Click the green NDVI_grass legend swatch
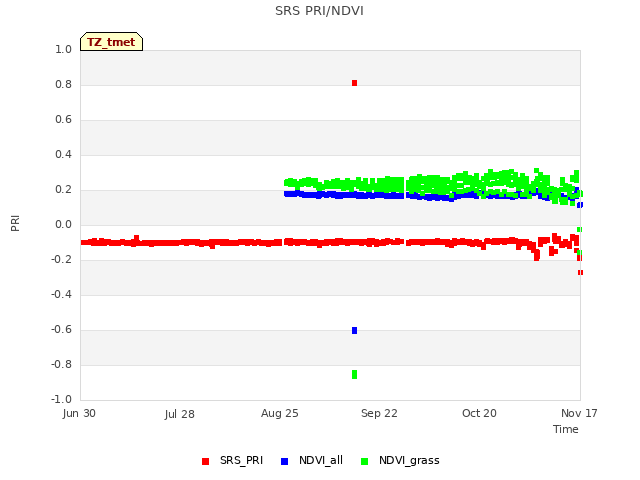The height and width of the screenshot is (480, 640). pos(364,461)
